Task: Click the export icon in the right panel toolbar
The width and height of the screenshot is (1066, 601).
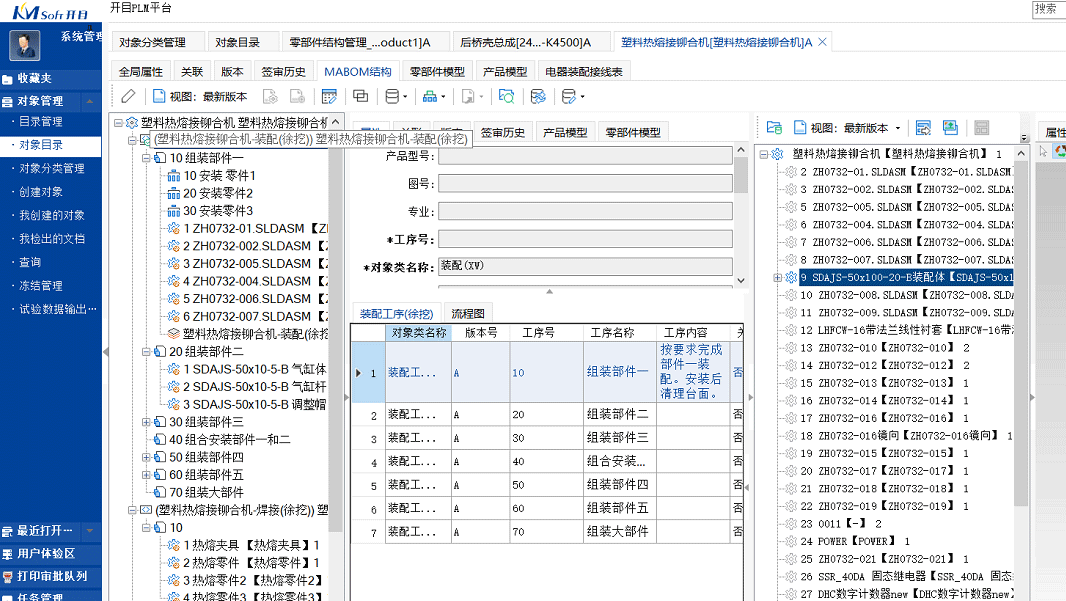Action: coord(924,127)
